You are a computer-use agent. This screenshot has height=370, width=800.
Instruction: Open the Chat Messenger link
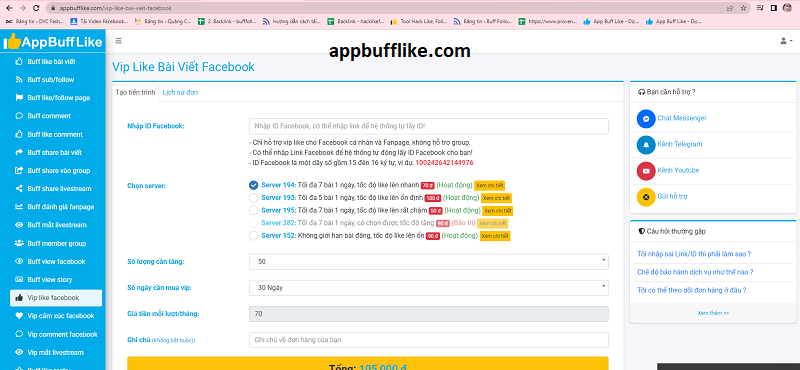(x=682, y=118)
